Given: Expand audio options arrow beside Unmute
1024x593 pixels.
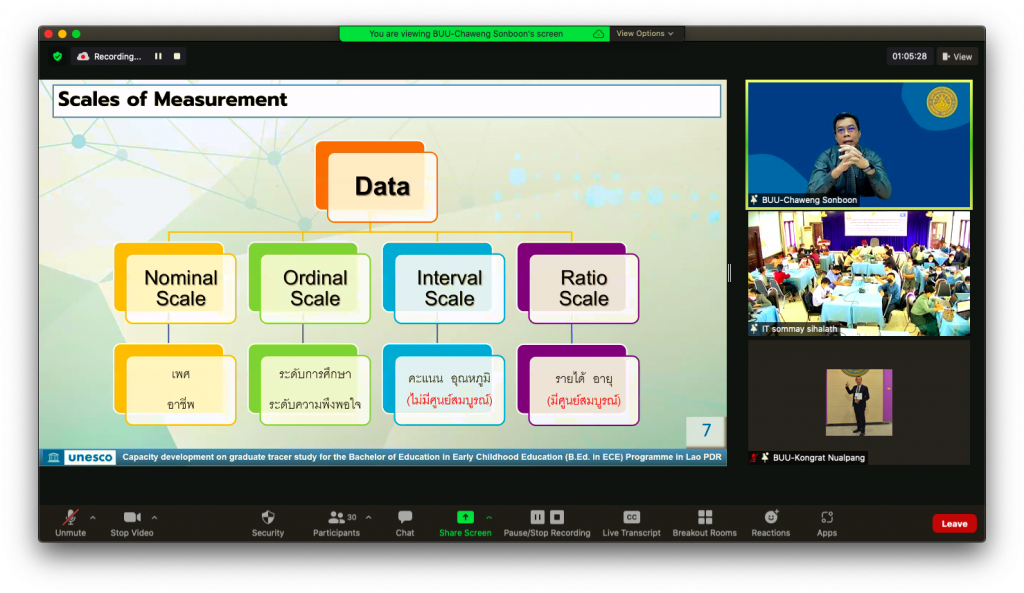Looking at the screenshot, I should click(x=93, y=517).
